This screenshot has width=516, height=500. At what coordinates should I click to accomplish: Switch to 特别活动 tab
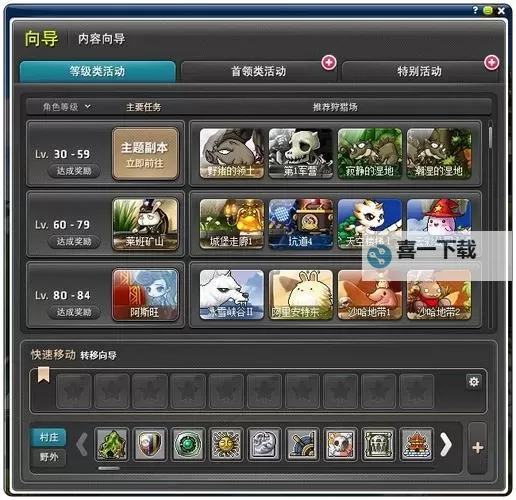419,71
